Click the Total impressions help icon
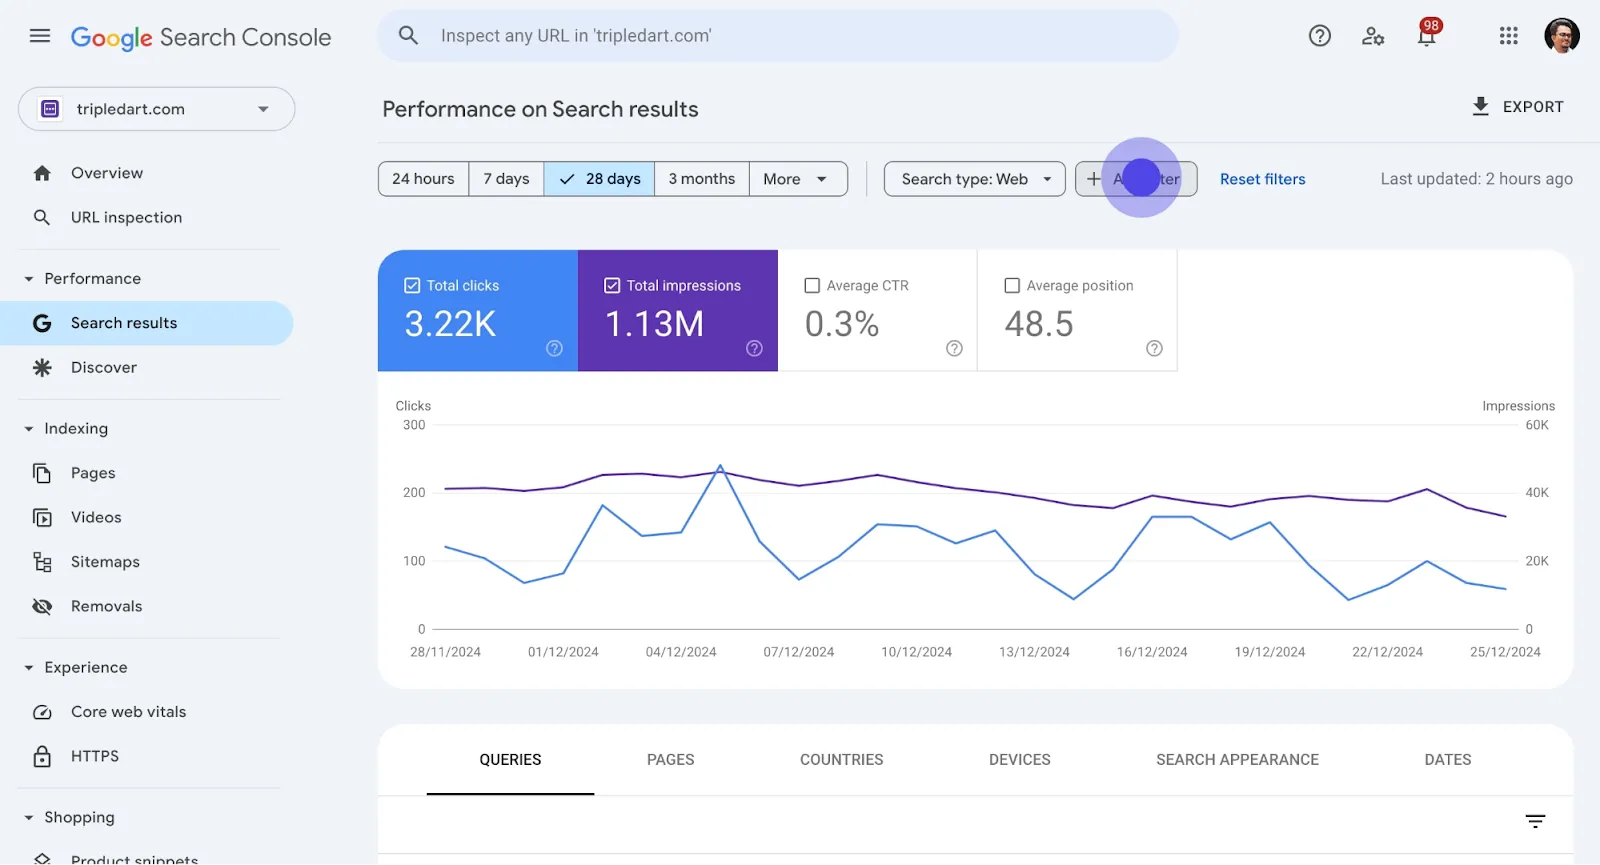The width and height of the screenshot is (1600, 865). tap(754, 348)
